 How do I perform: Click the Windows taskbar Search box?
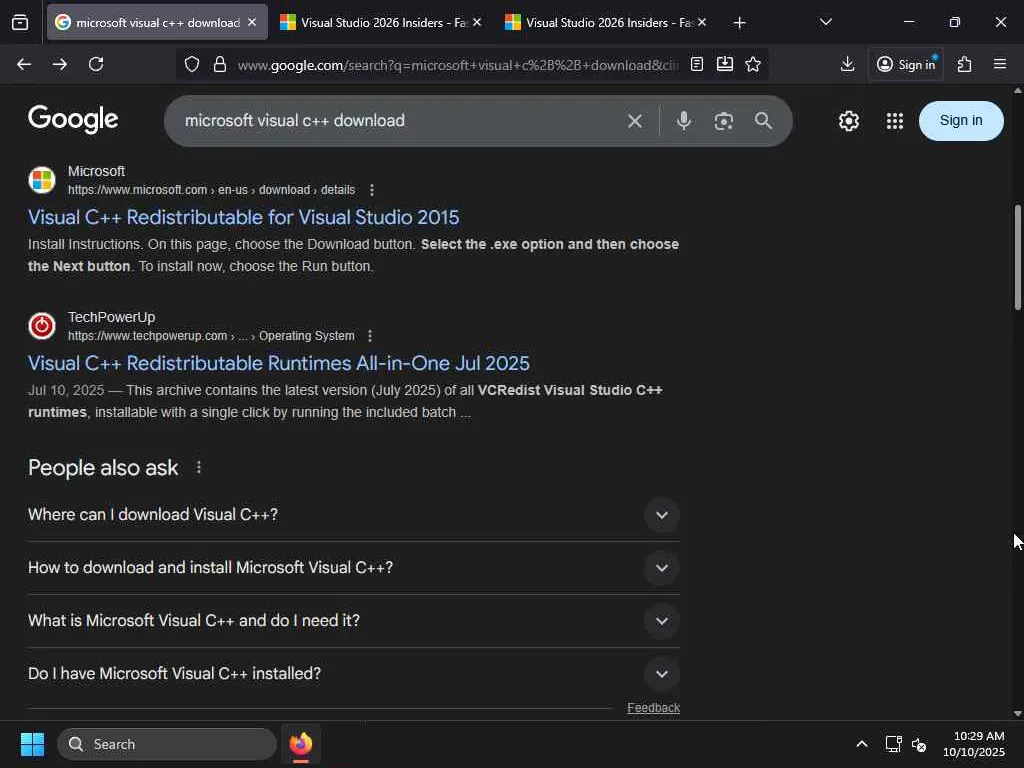(167, 744)
